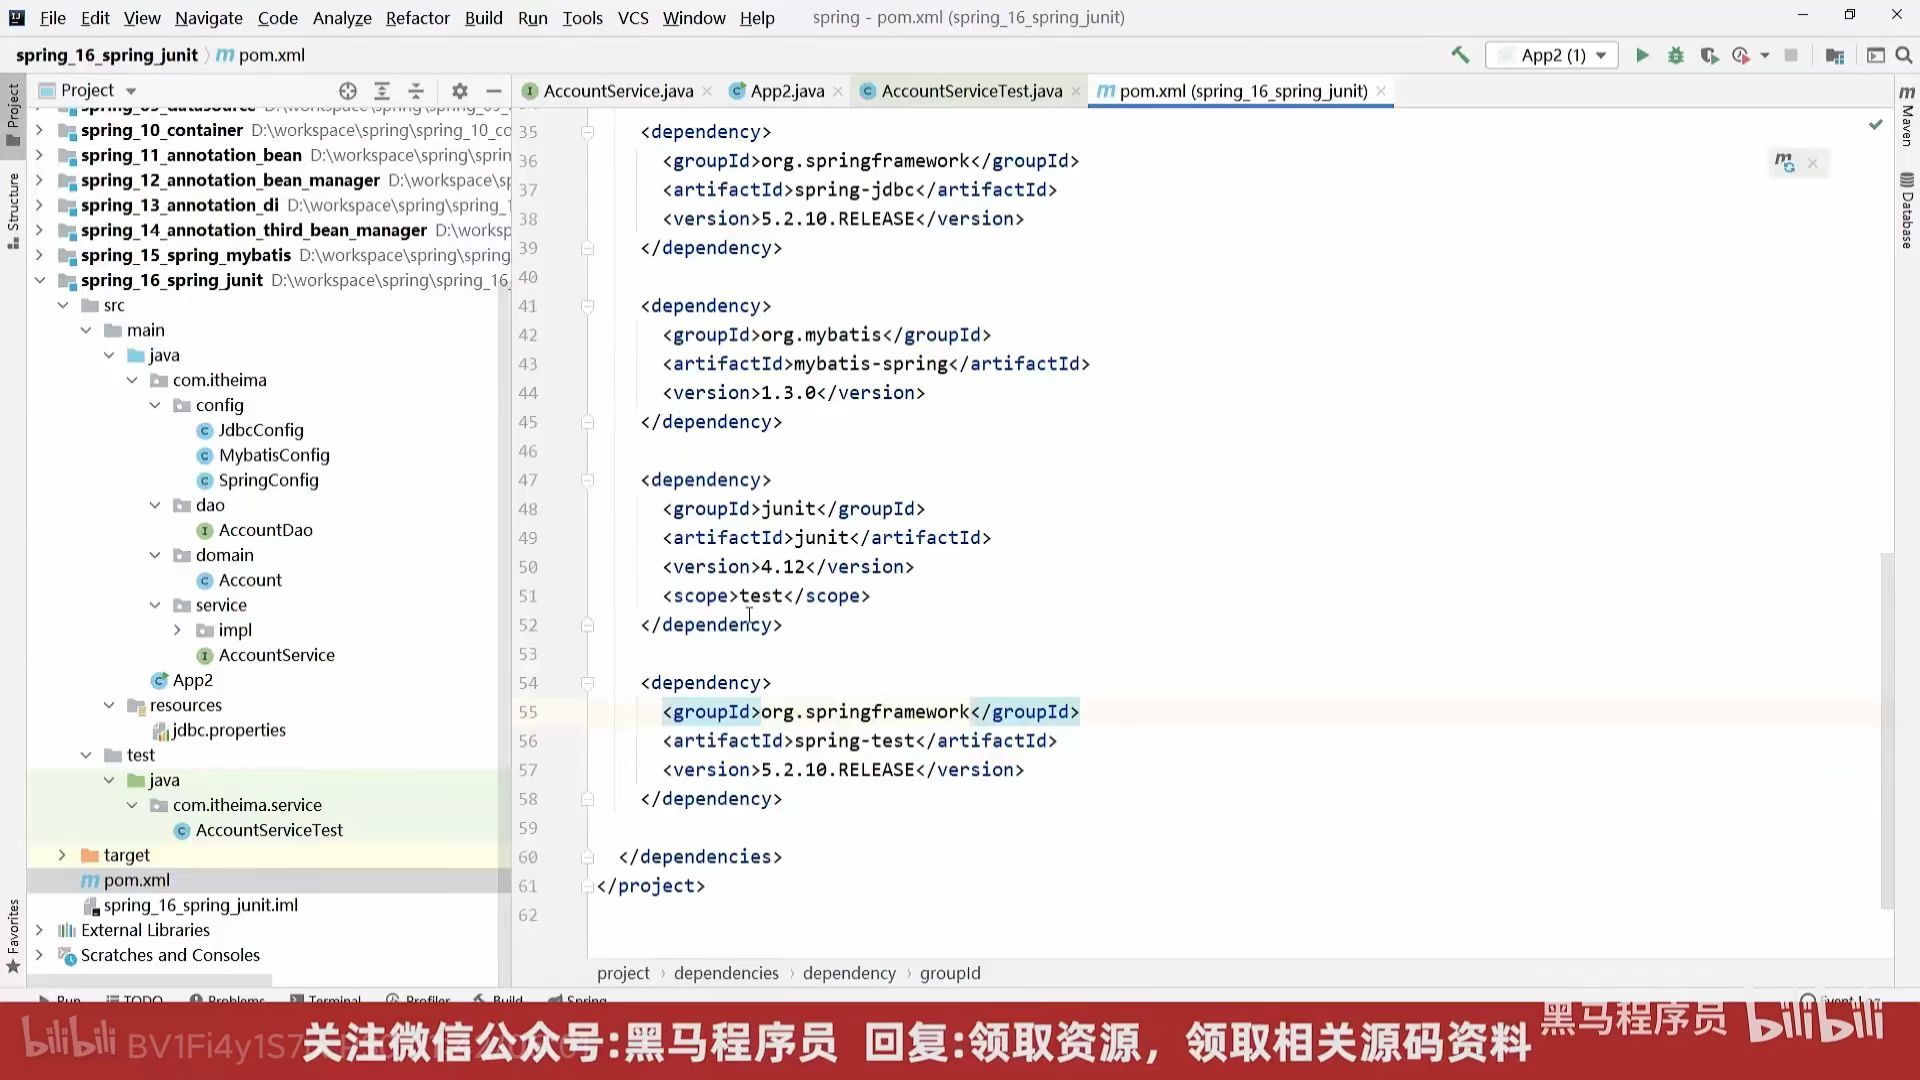Open Project panel settings gear
1920x1080 pixels.
click(460, 91)
